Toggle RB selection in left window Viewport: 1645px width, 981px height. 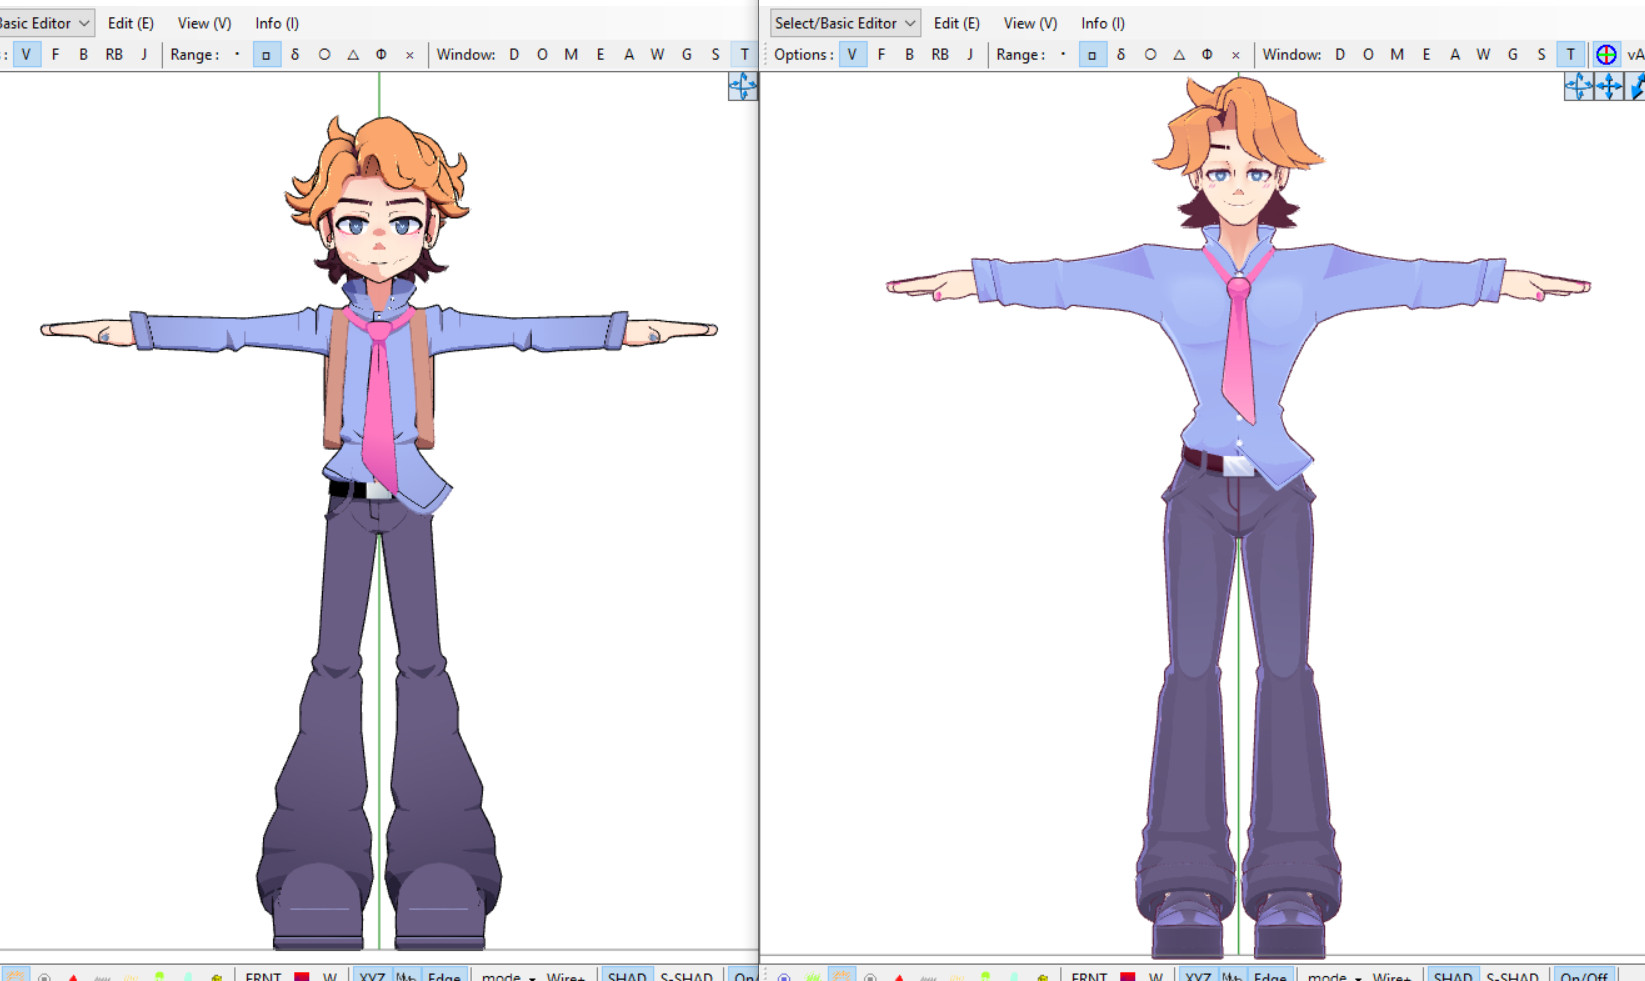click(114, 54)
